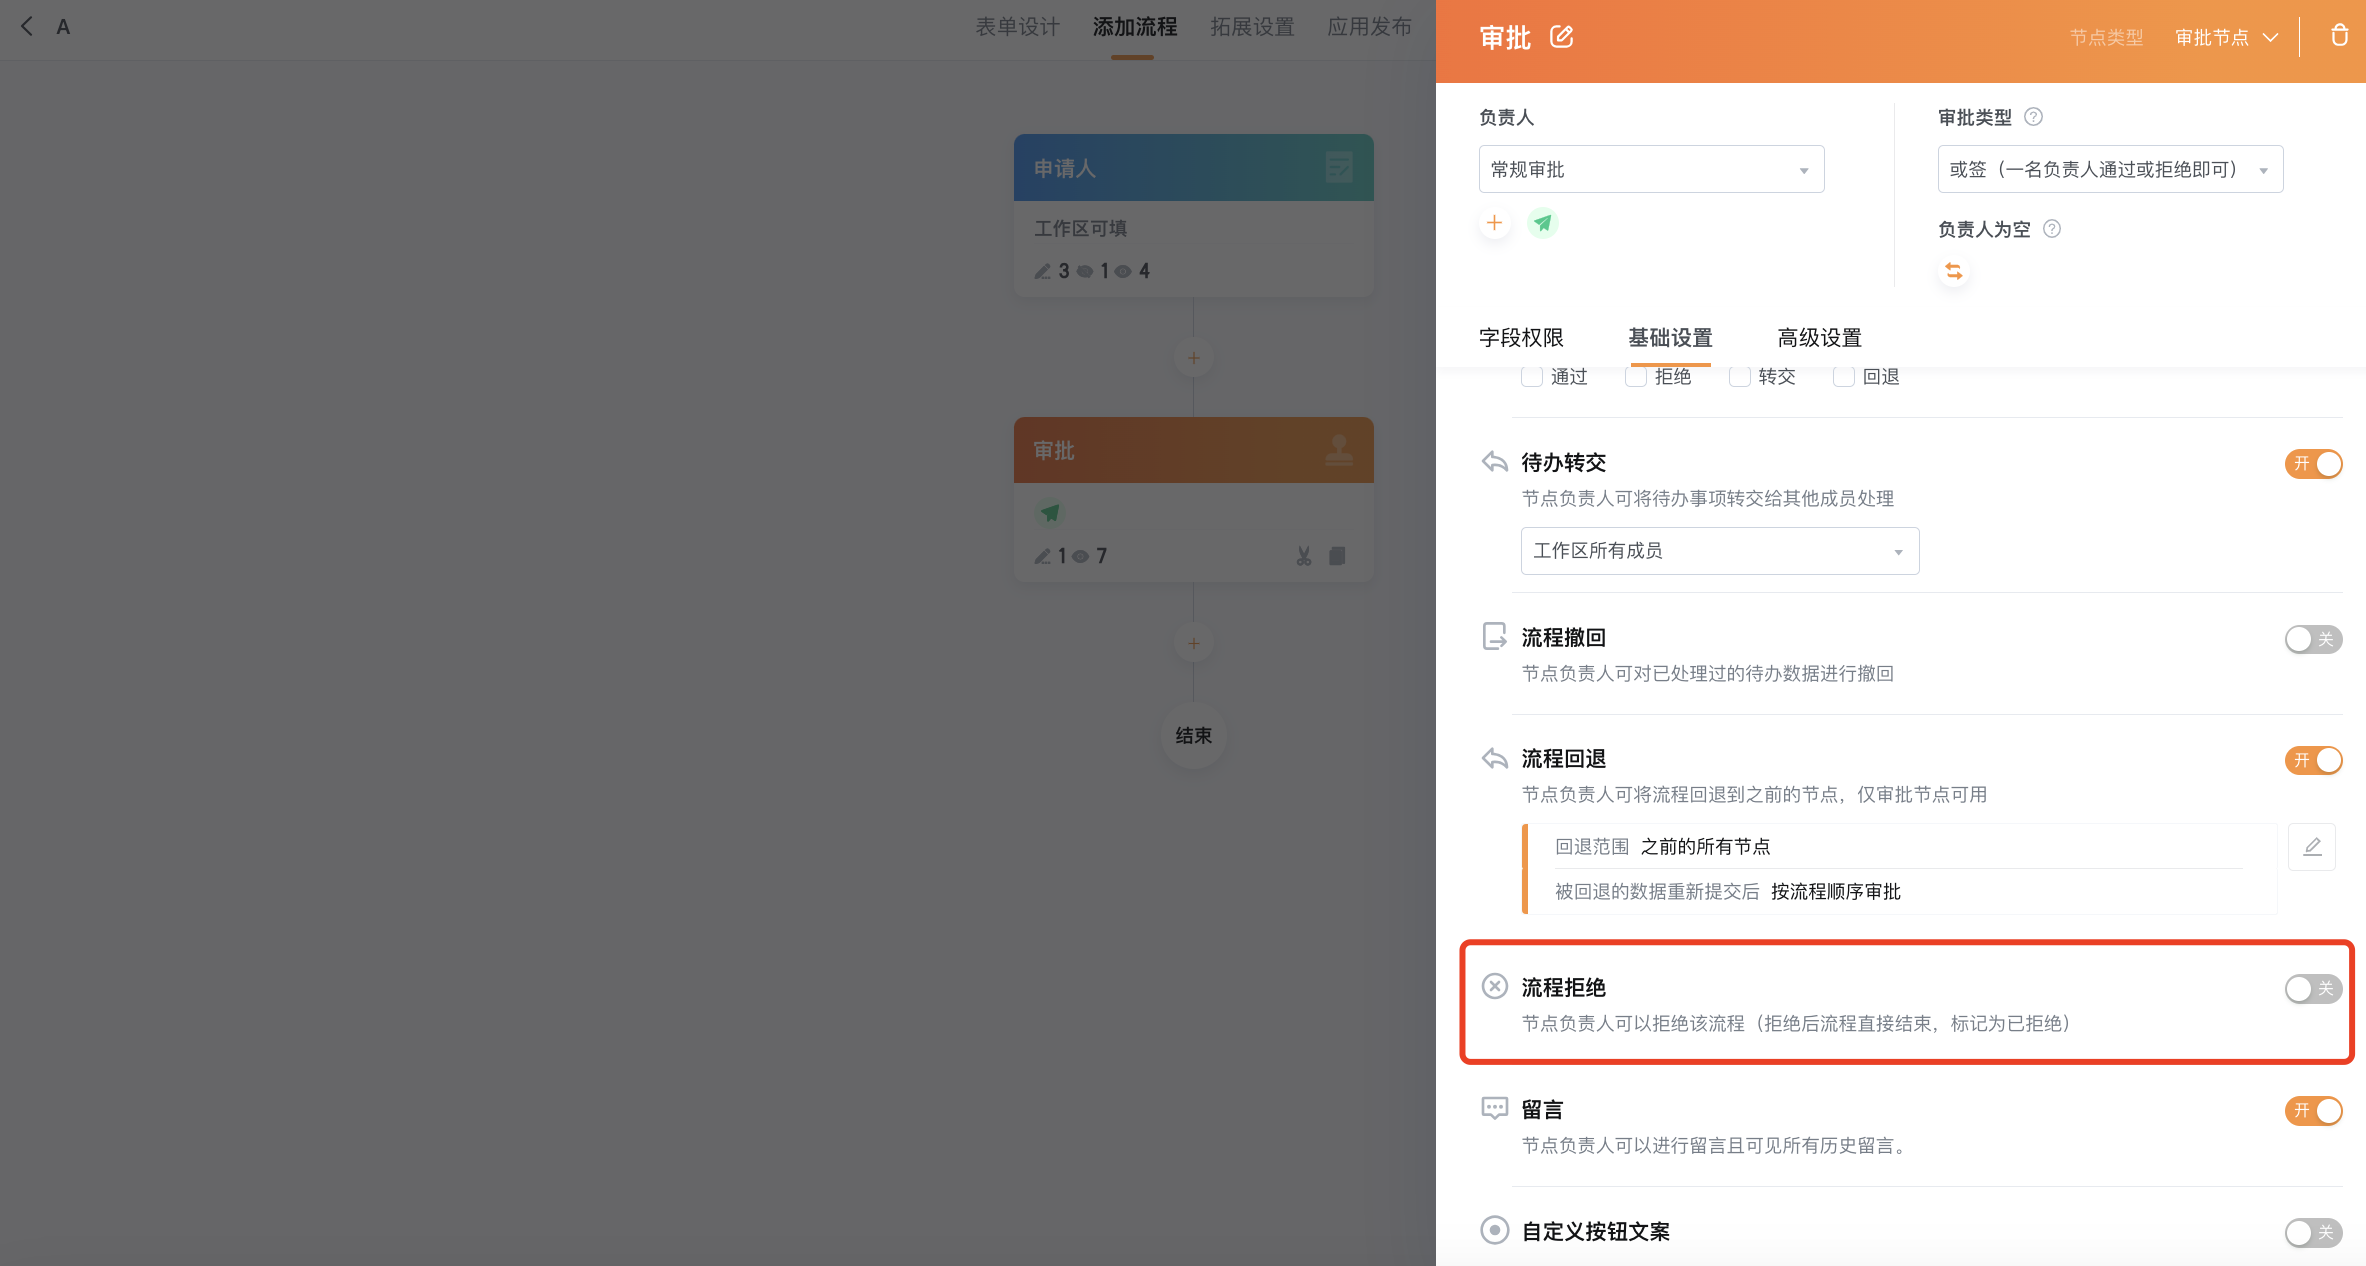Click the back arrow in the top bar
Image resolution: width=2366 pixels, height=1266 pixels.
pos(27,27)
